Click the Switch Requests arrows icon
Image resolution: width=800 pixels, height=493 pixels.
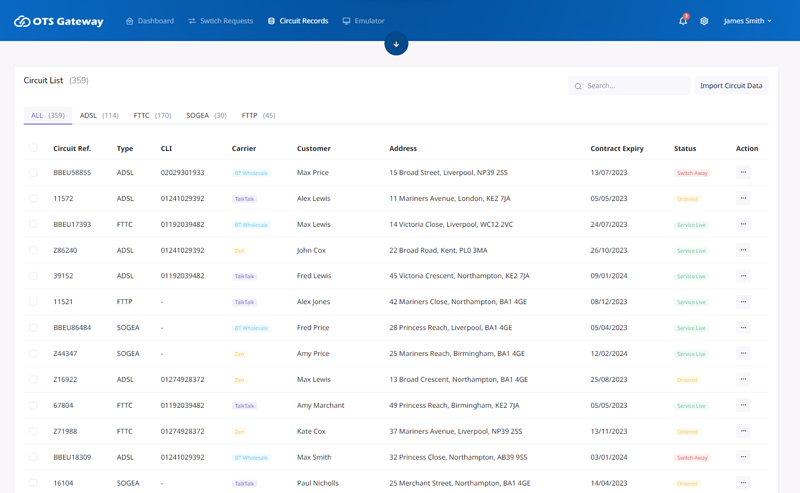click(192, 21)
